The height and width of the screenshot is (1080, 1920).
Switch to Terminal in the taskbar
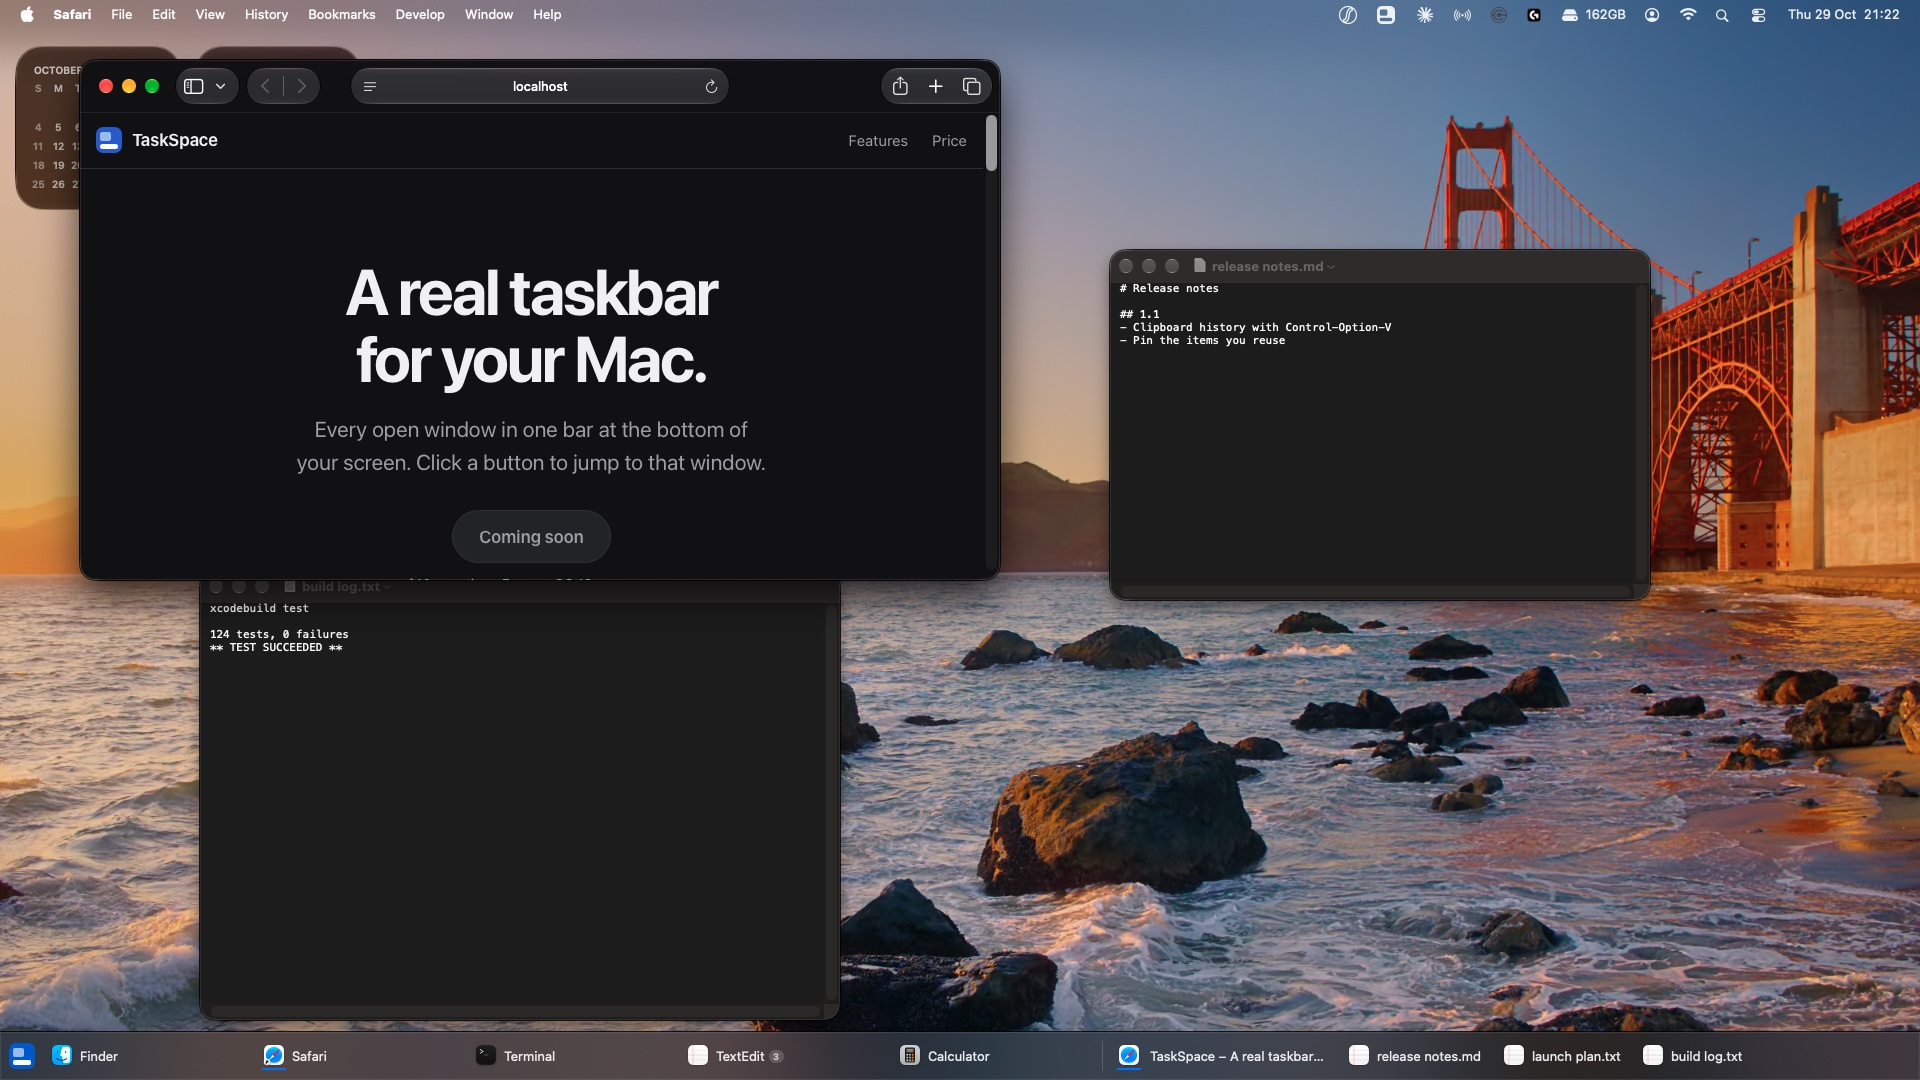[516, 1056]
